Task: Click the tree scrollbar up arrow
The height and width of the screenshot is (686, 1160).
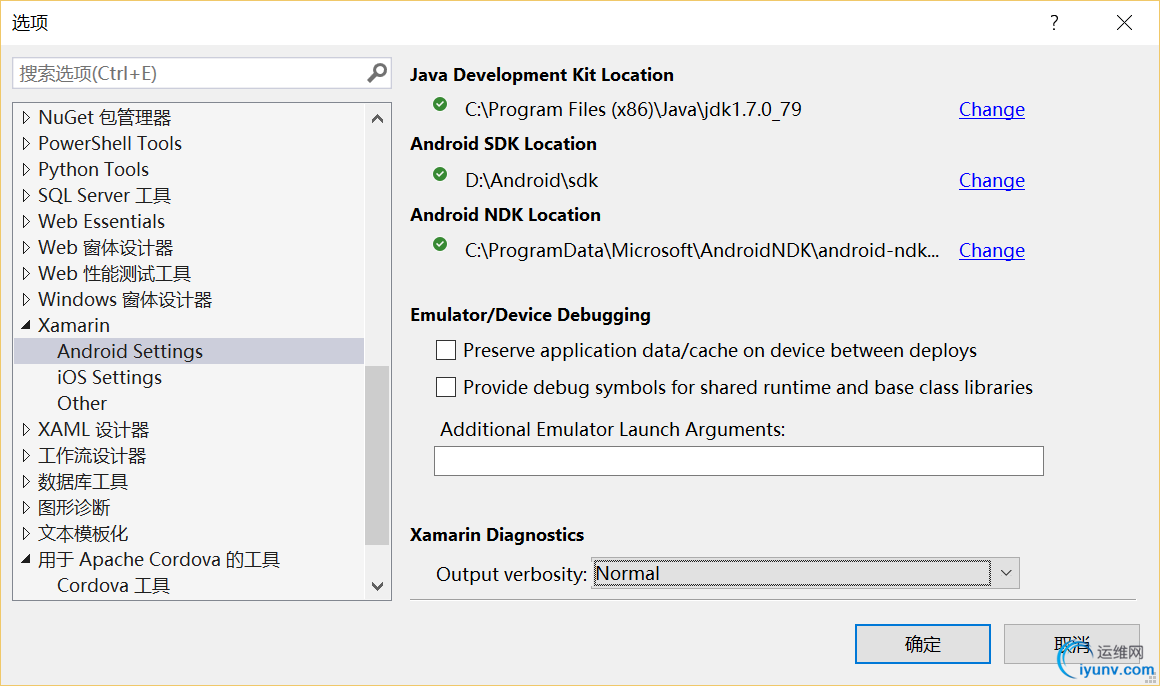Action: pos(377,118)
